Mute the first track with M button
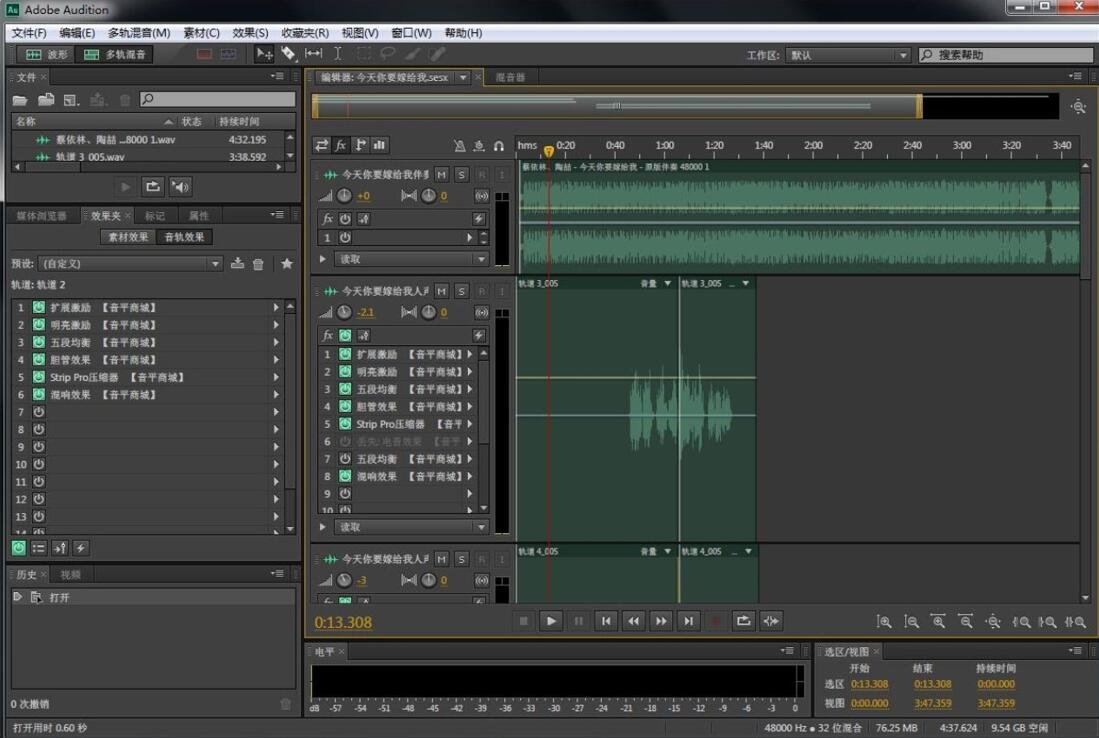The width and height of the screenshot is (1099, 738). tap(441, 174)
